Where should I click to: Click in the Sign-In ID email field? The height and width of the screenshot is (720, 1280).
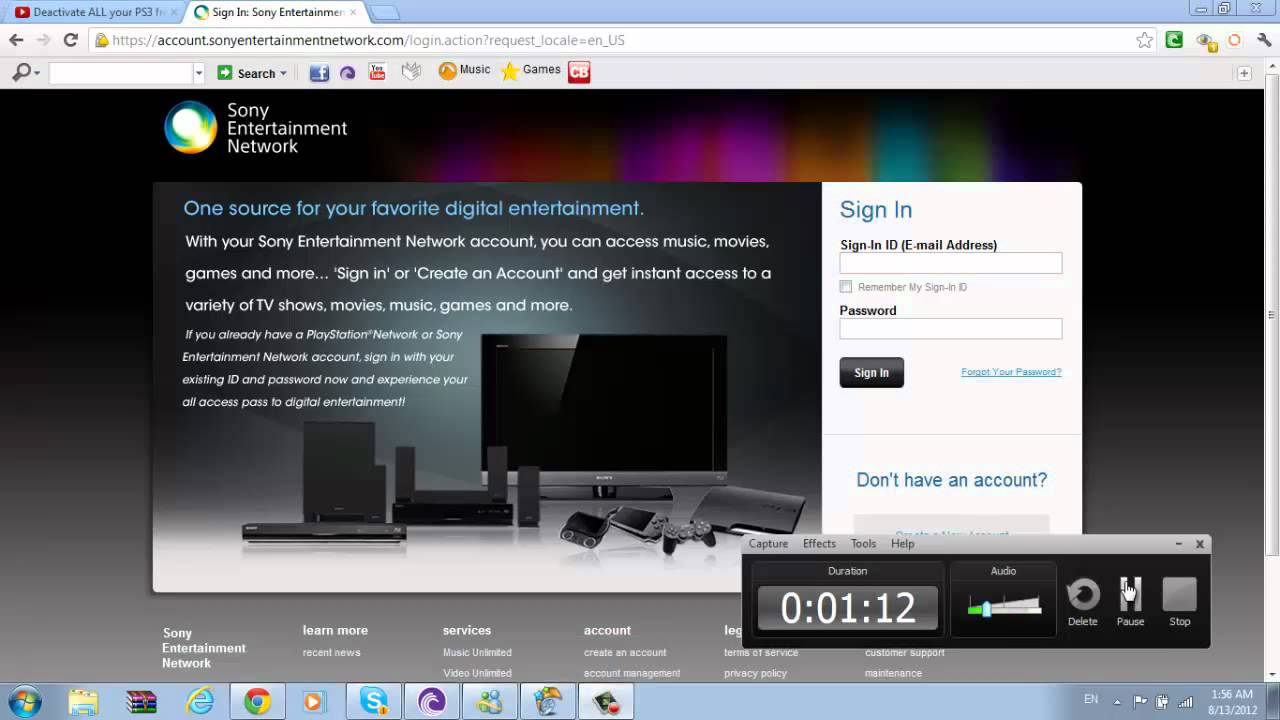(951, 263)
